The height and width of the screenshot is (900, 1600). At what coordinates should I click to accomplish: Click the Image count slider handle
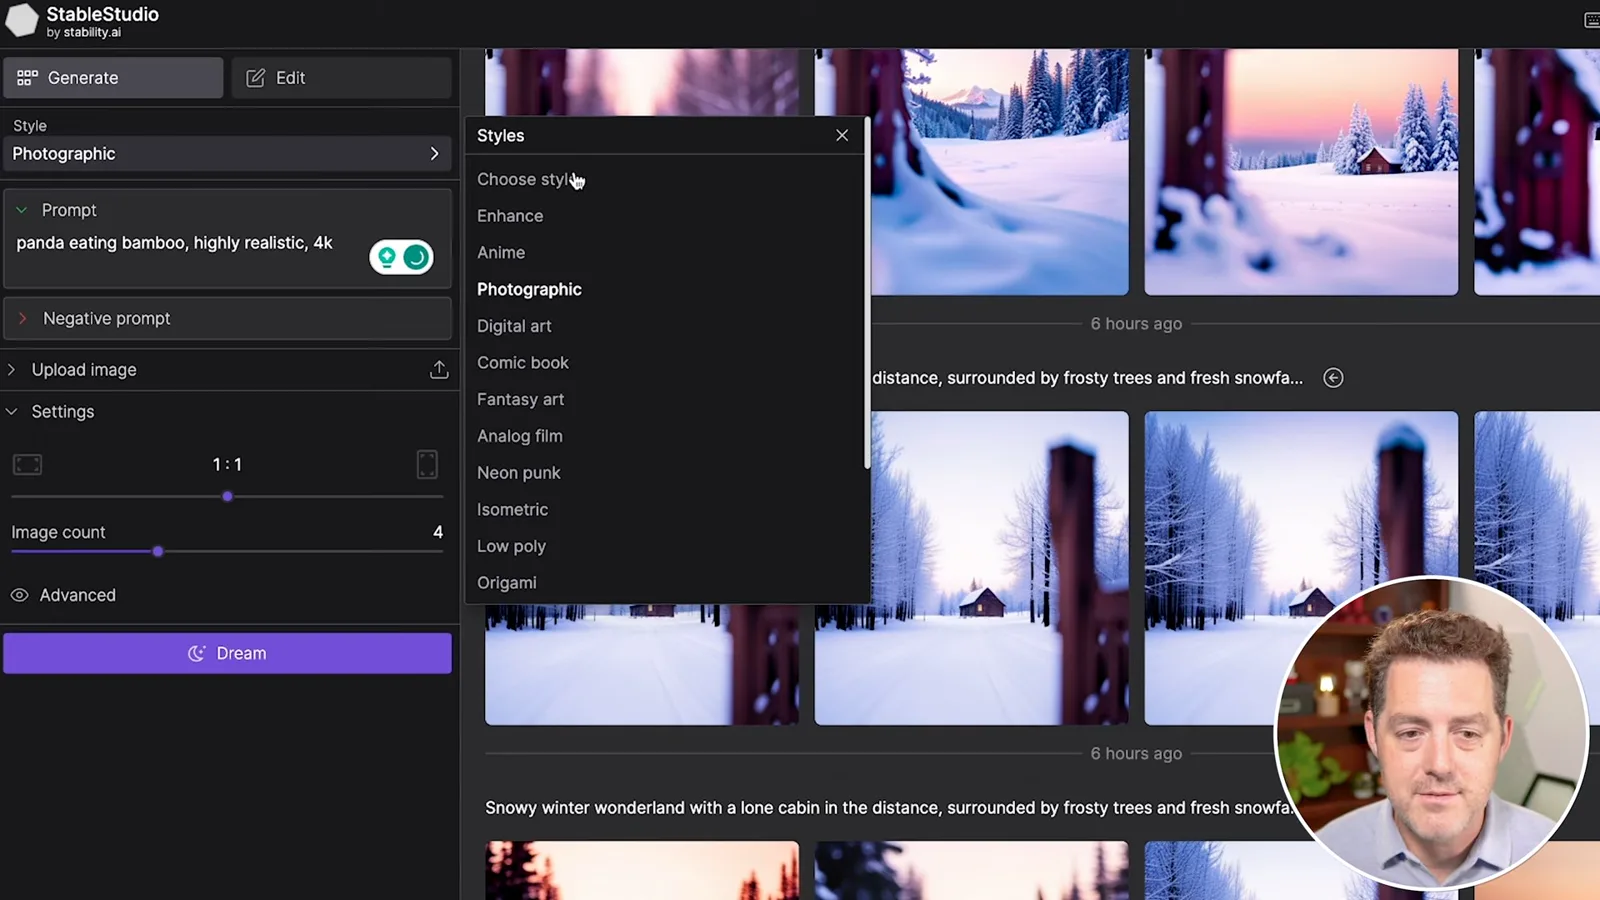[158, 551]
